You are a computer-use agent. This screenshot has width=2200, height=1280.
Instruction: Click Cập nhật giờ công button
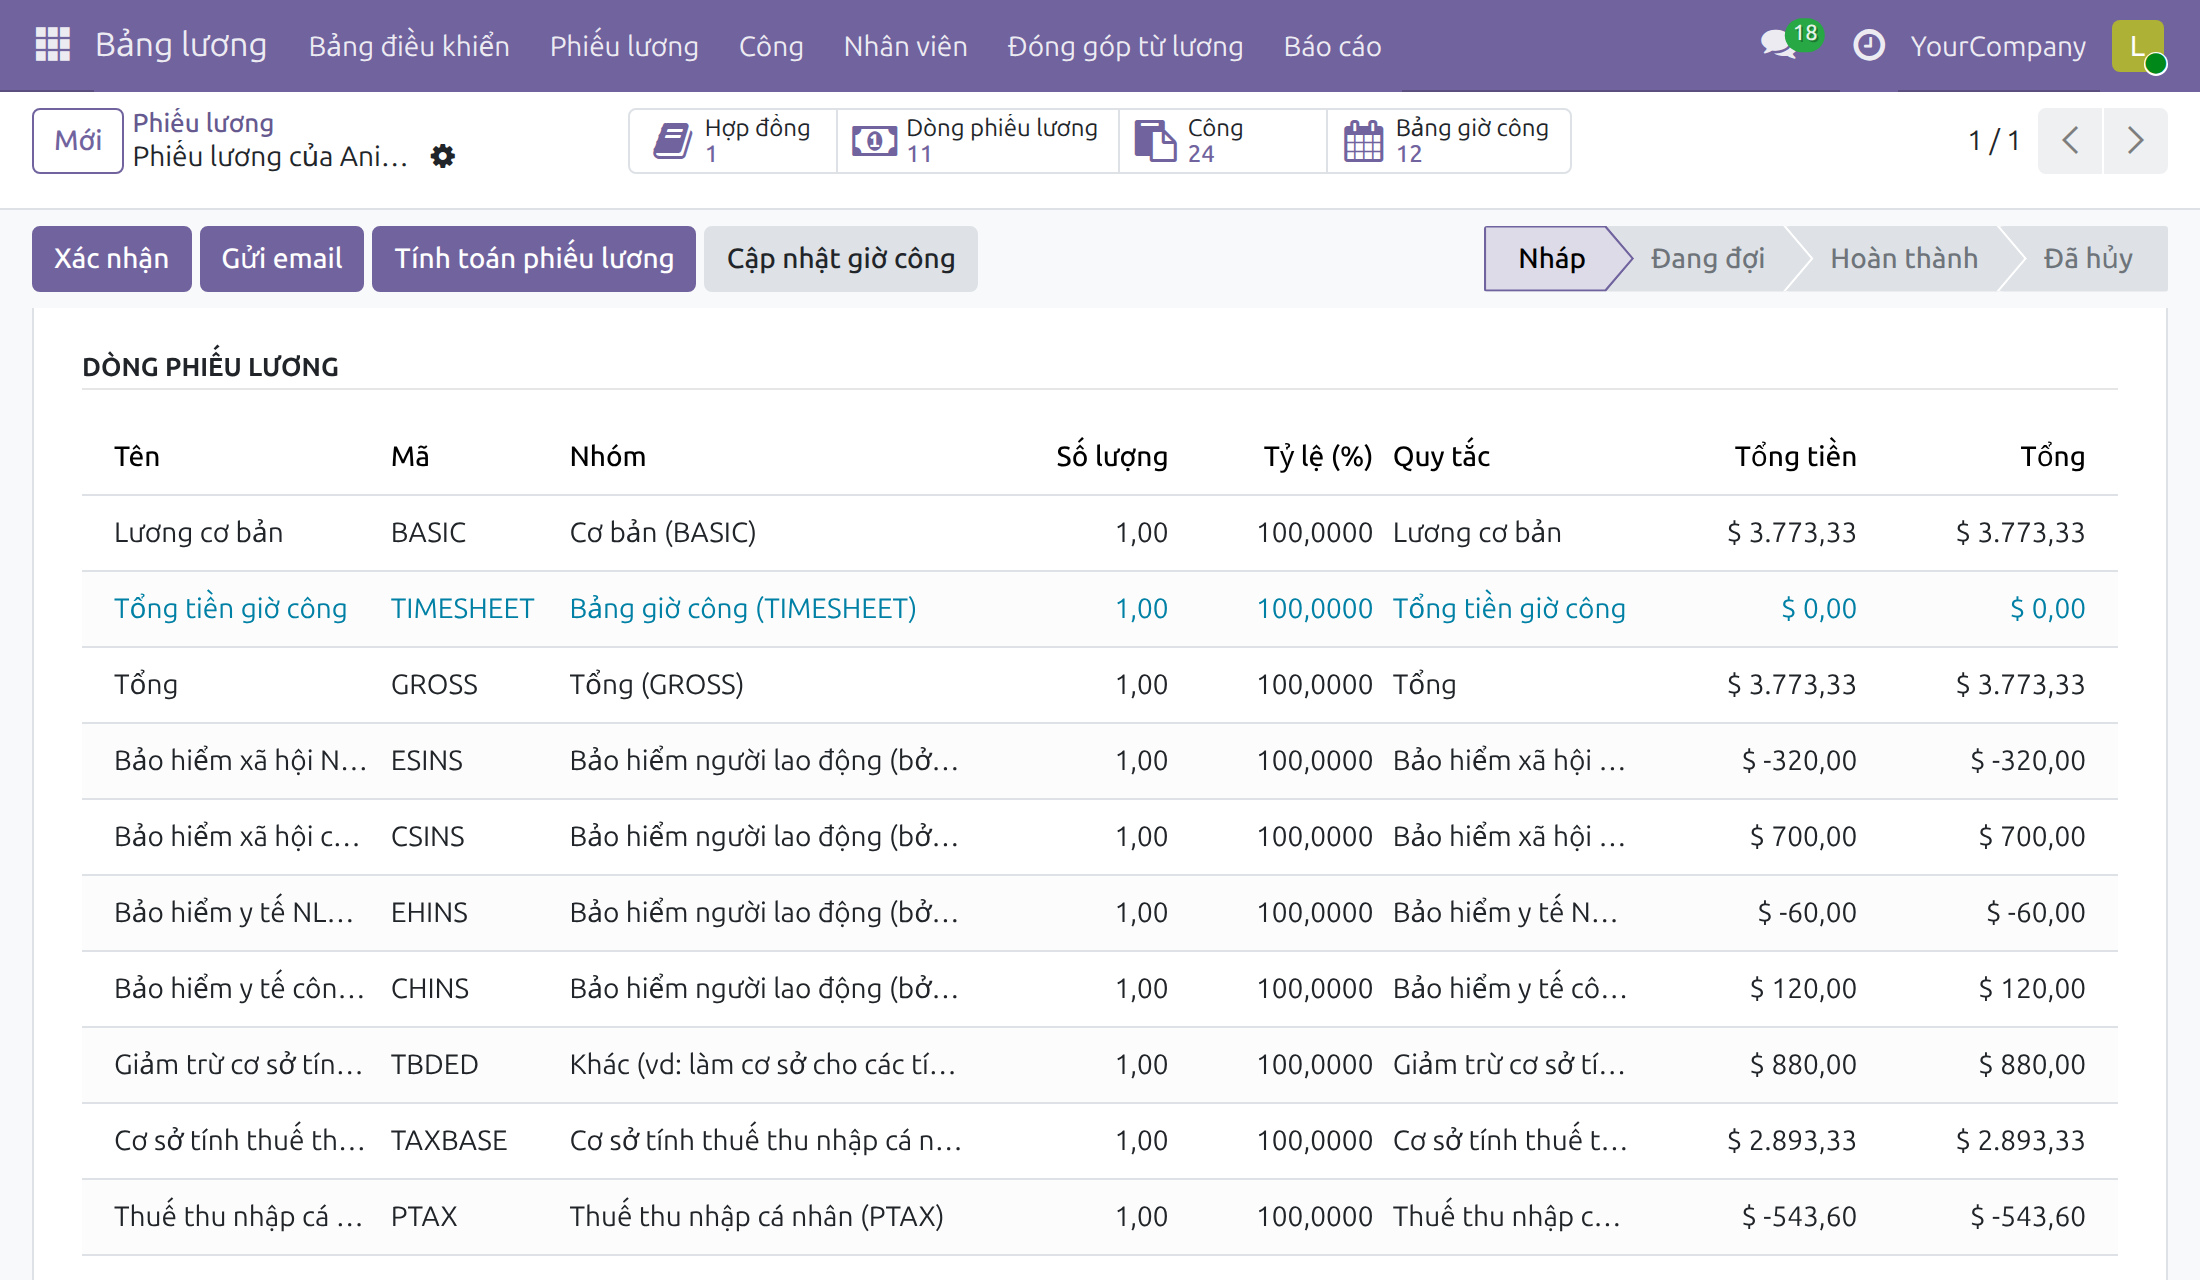tap(841, 259)
